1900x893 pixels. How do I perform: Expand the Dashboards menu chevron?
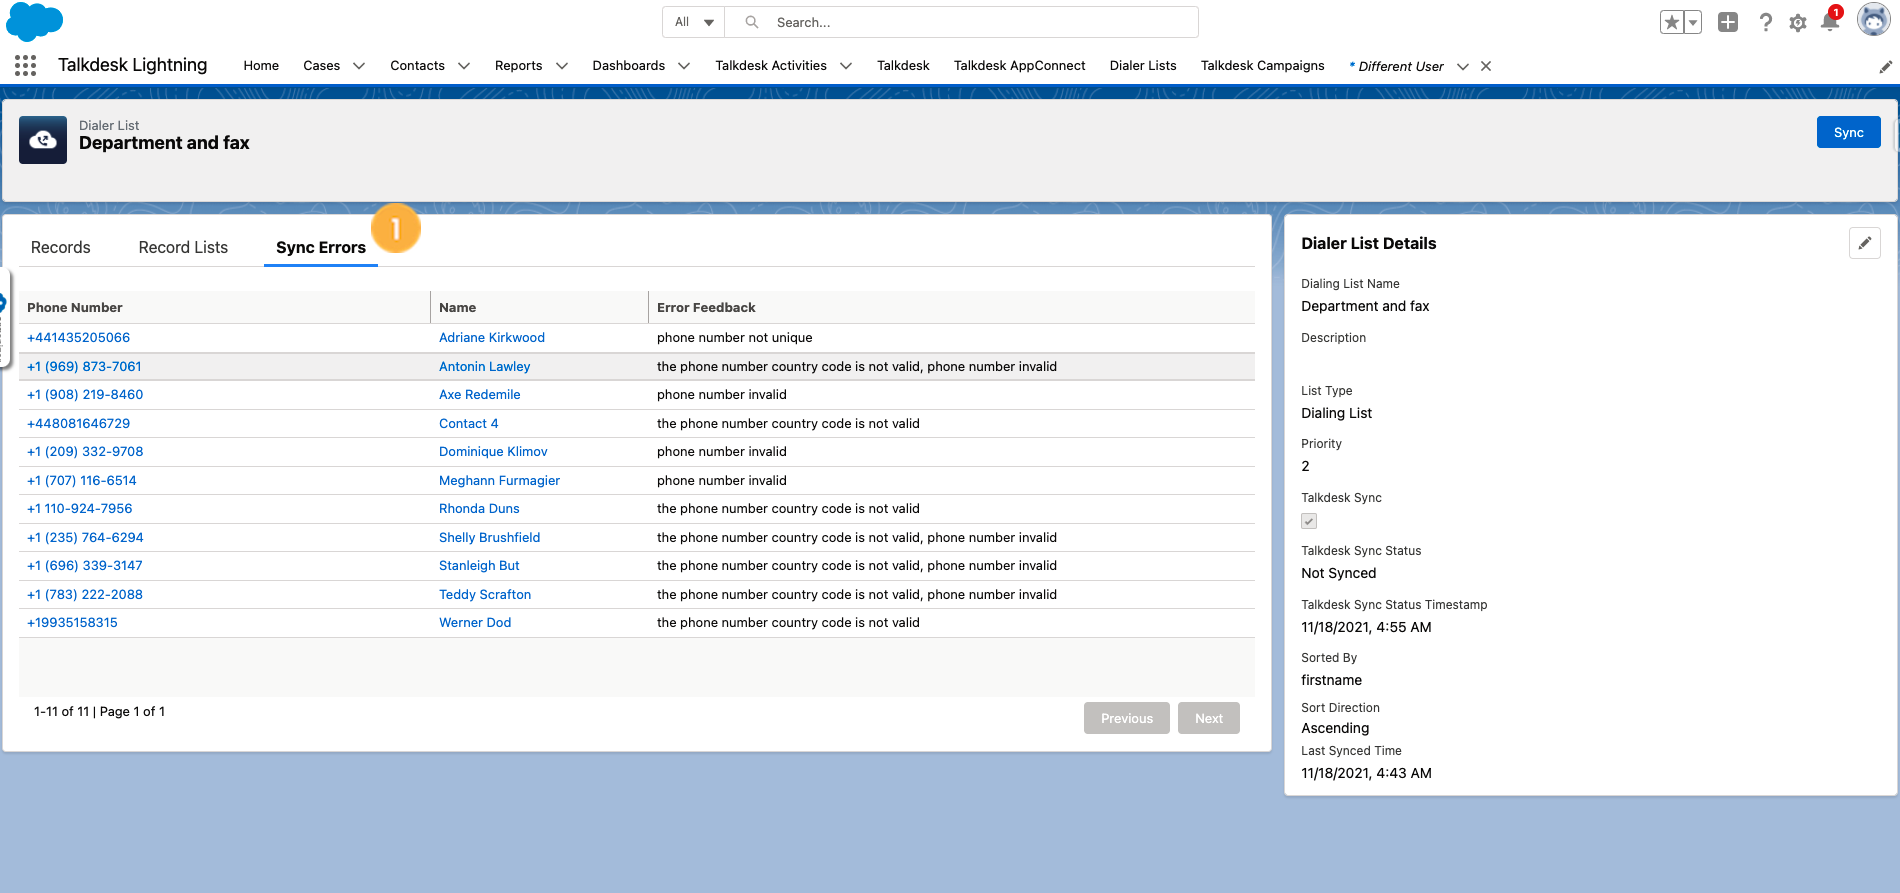click(x=684, y=66)
